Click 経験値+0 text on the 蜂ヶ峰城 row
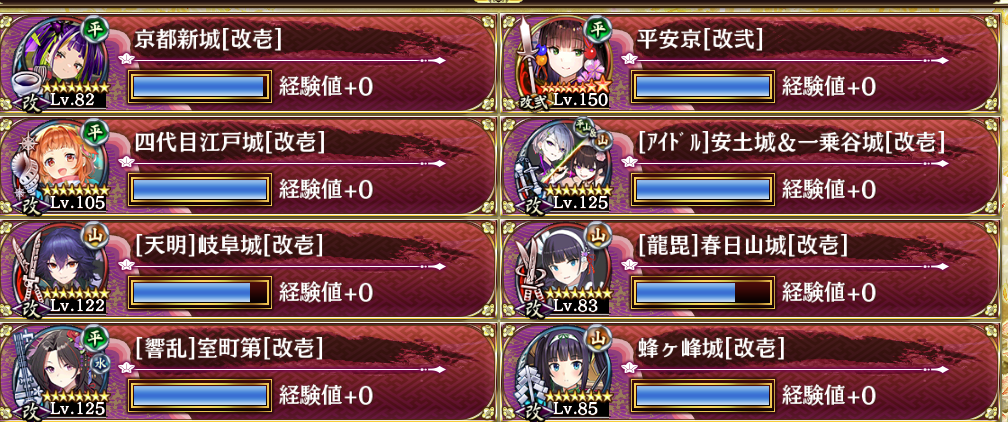1008x422 pixels. pos(829,395)
